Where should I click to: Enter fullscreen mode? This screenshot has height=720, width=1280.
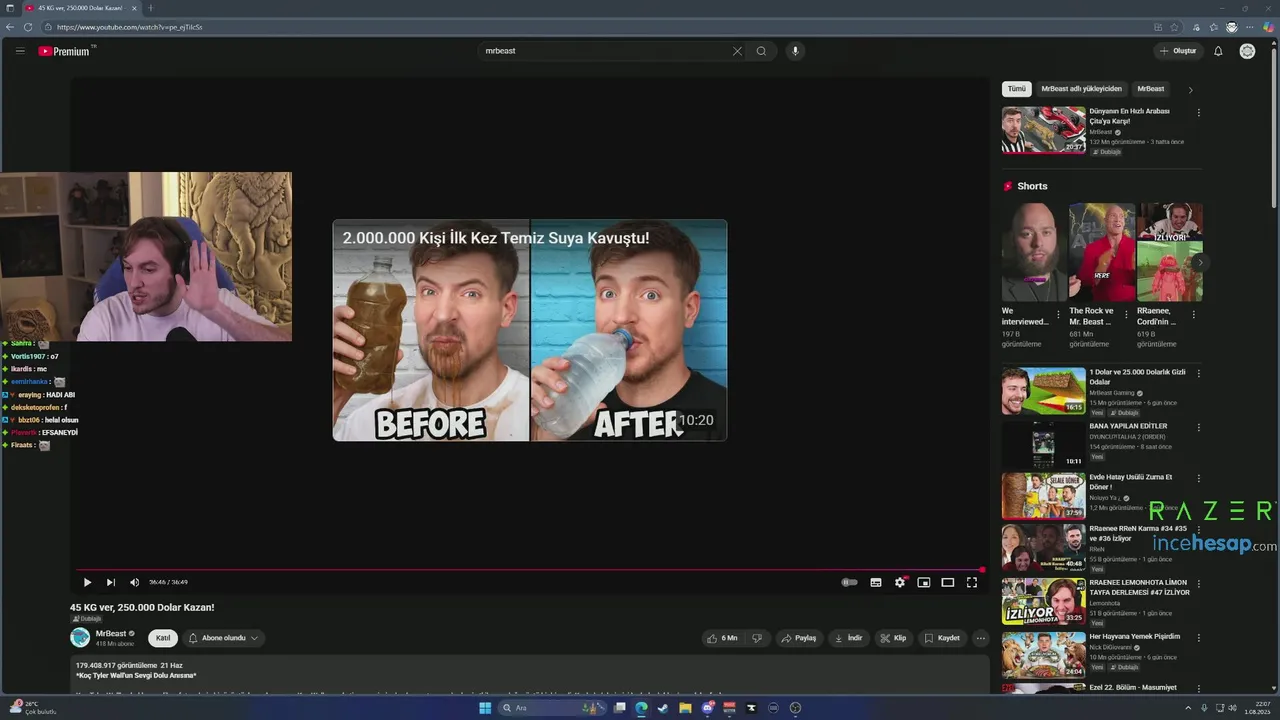(972, 582)
